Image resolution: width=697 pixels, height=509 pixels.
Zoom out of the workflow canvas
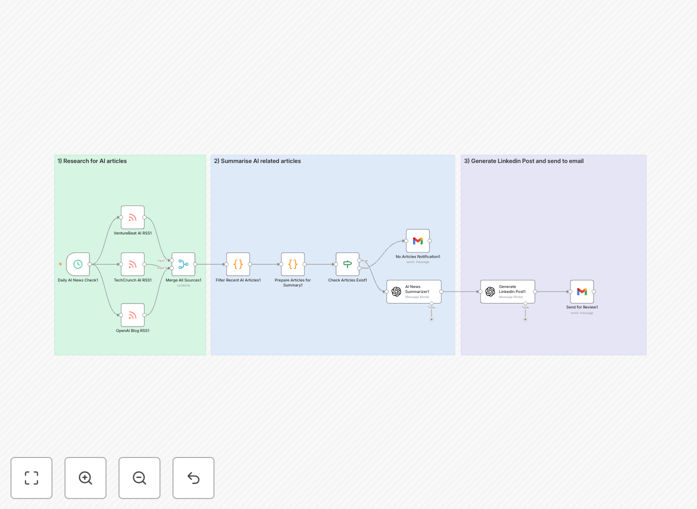(139, 478)
